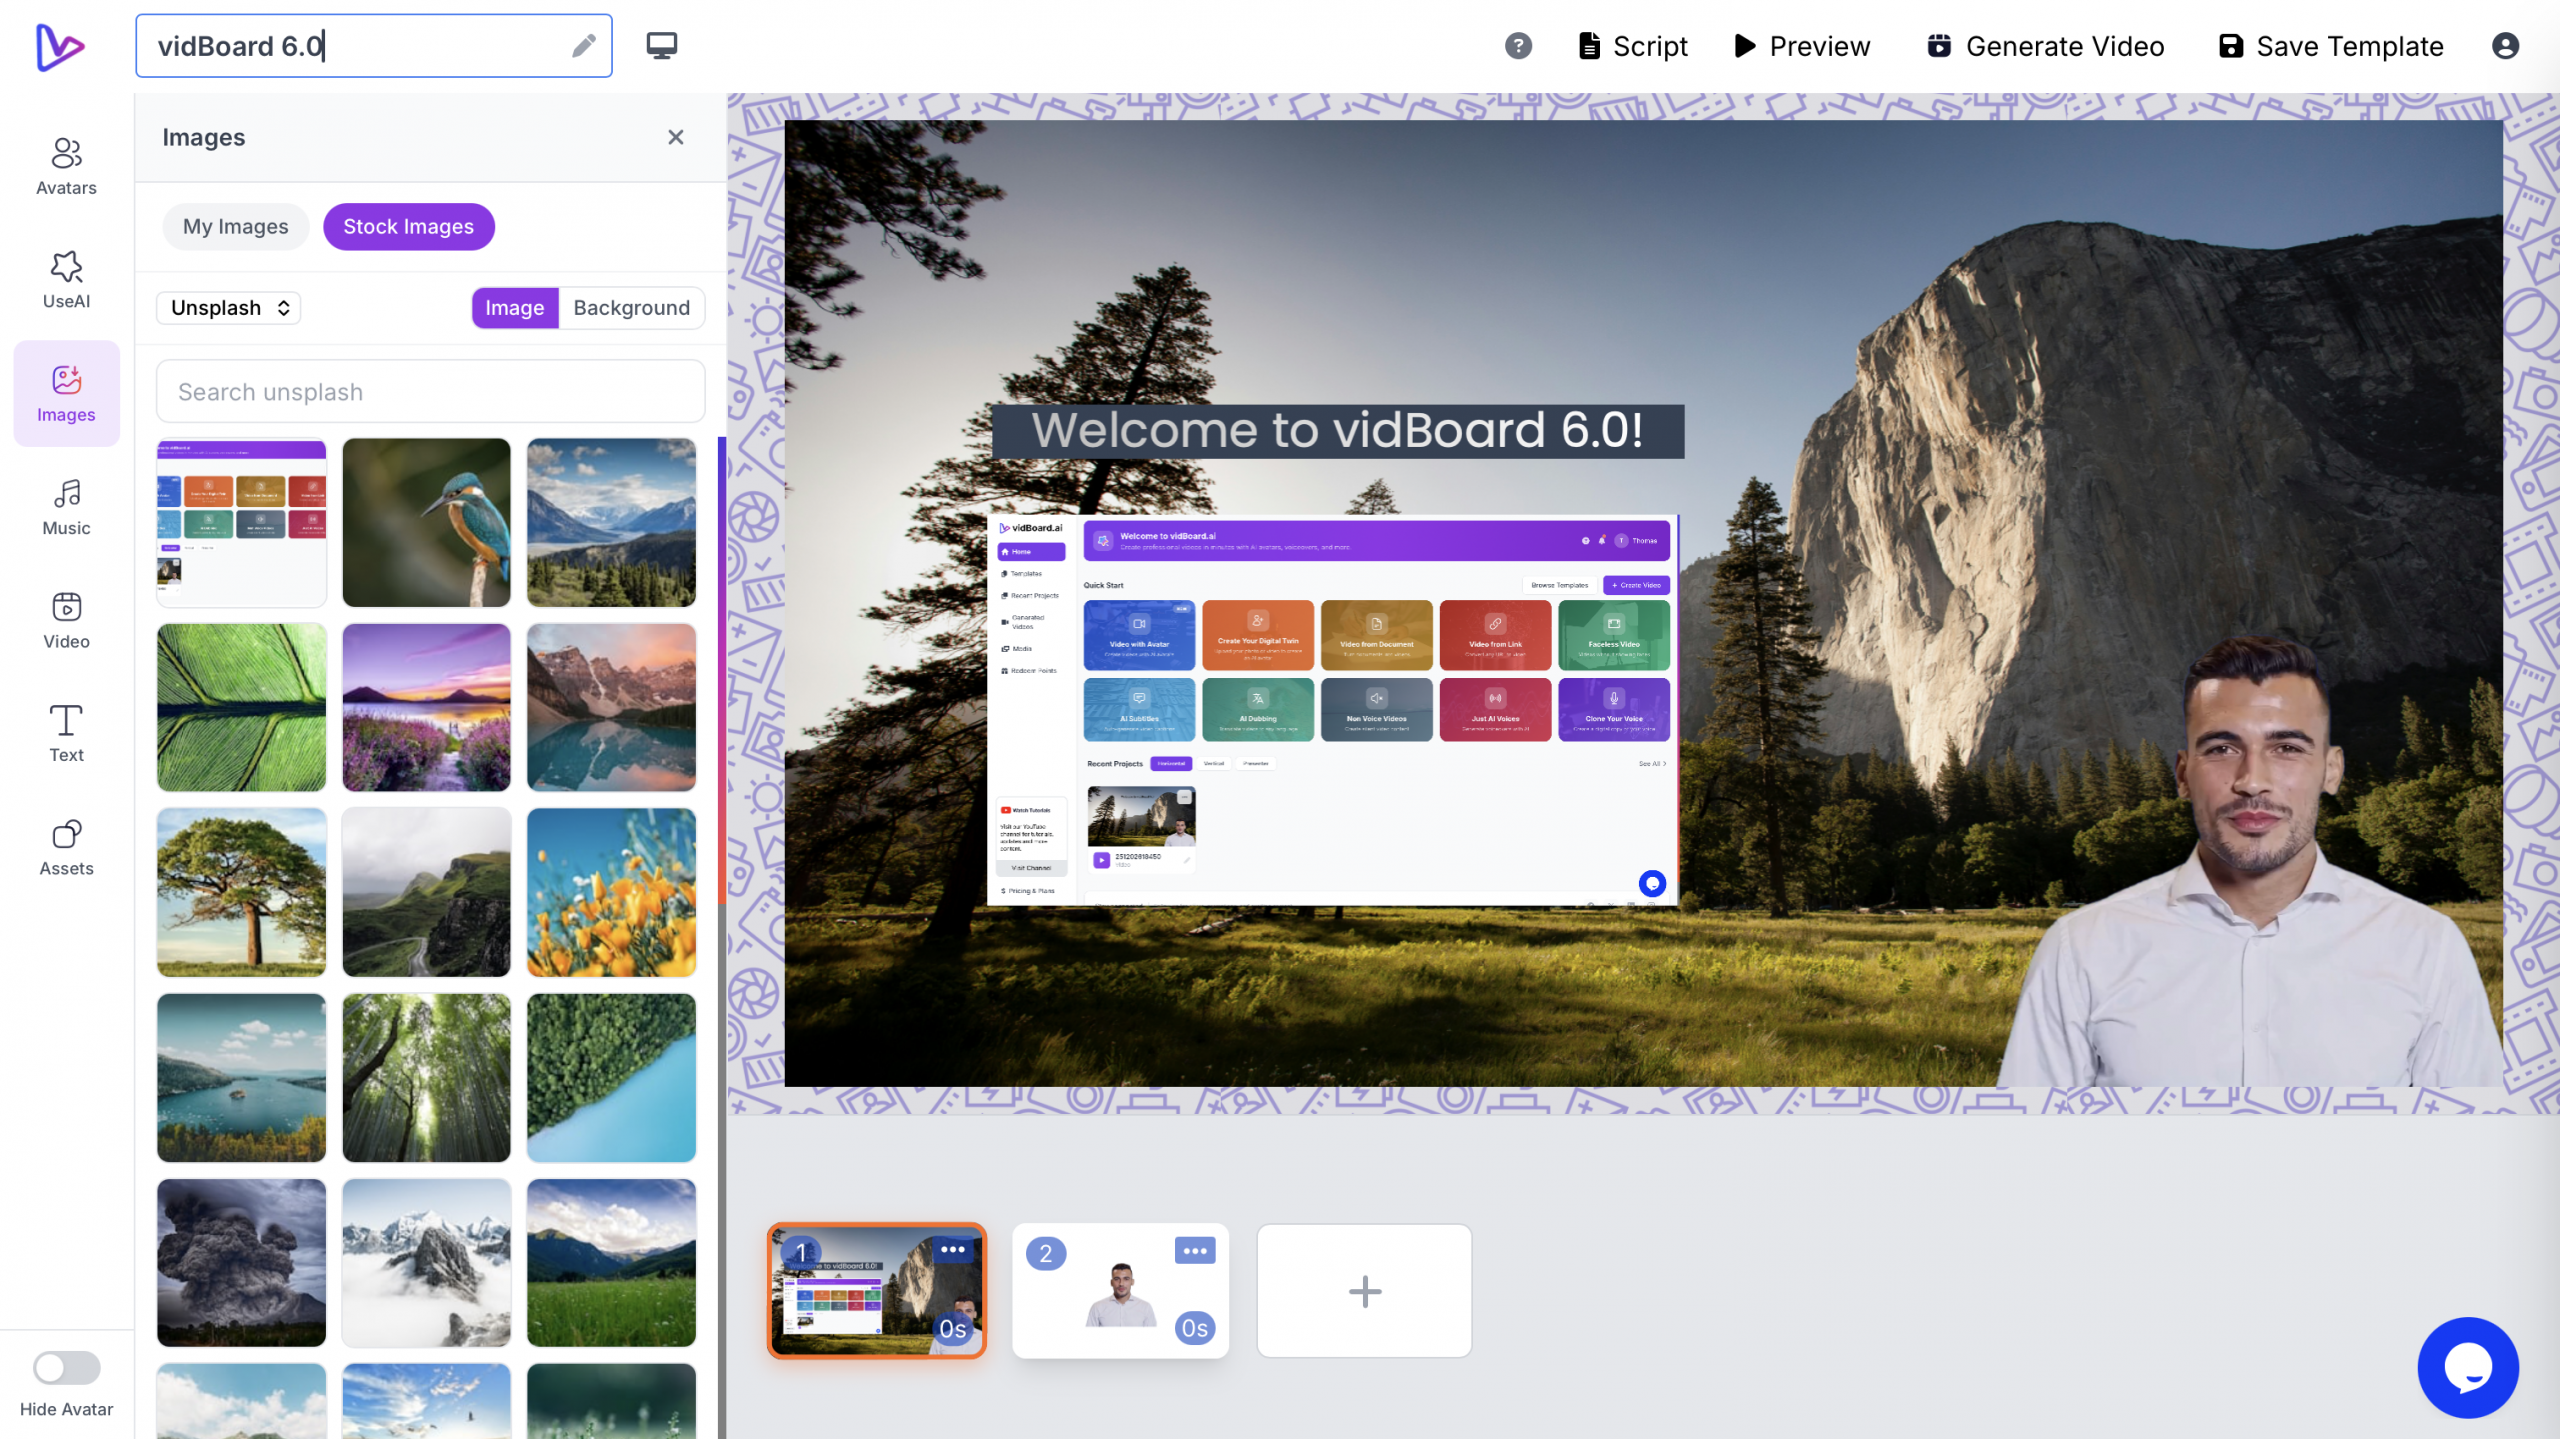
Task: Click the kingfisher bird stock photo
Action: pyautogui.click(x=426, y=522)
